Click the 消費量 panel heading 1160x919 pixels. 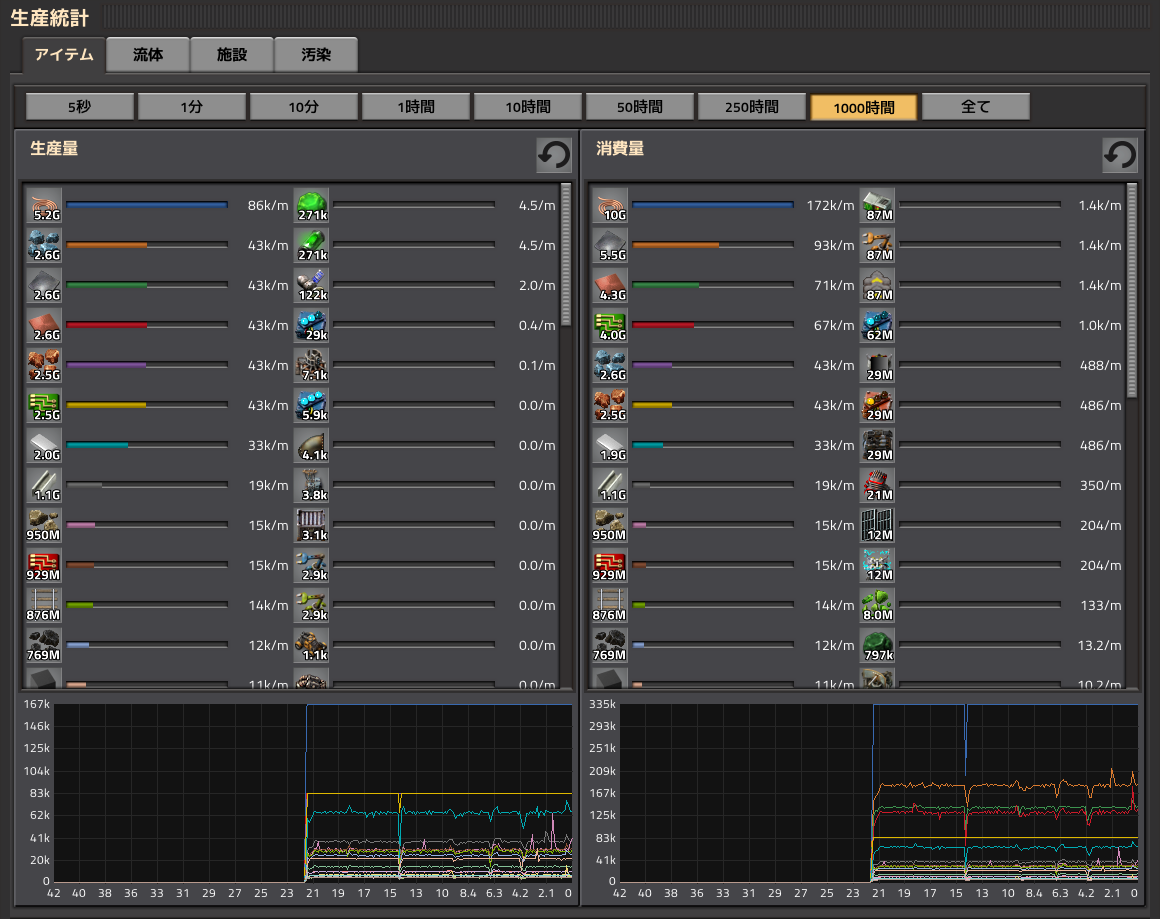[x=620, y=148]
